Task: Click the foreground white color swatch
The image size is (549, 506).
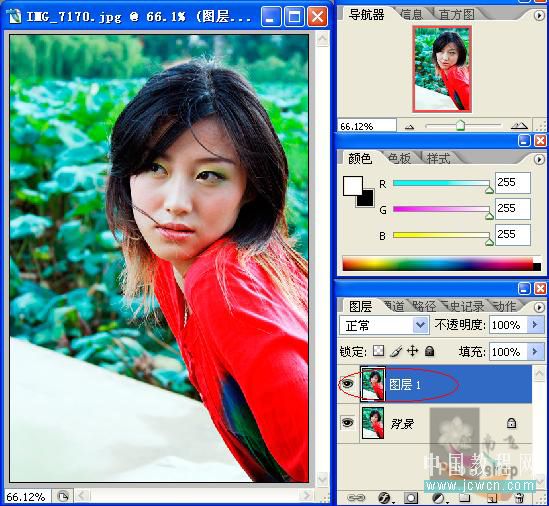Action: (x=352, y=186)
